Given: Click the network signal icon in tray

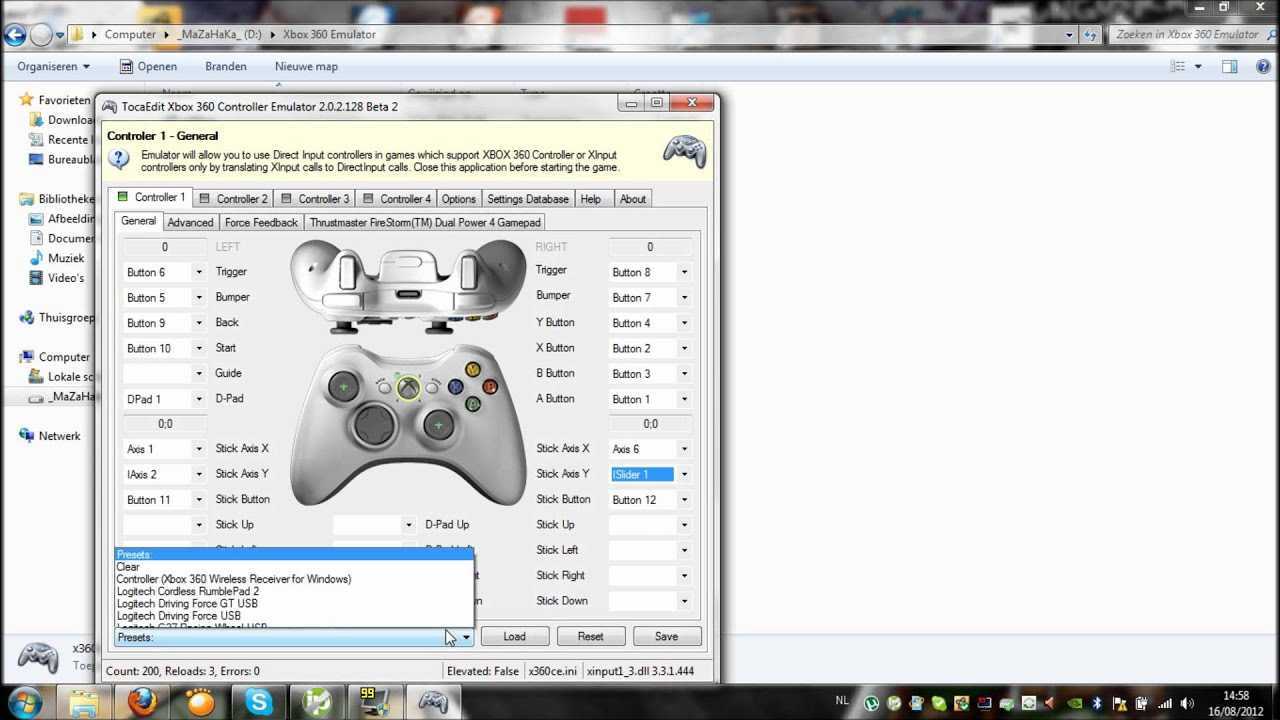Looking at the screenshot, I should pos(1165,703).
